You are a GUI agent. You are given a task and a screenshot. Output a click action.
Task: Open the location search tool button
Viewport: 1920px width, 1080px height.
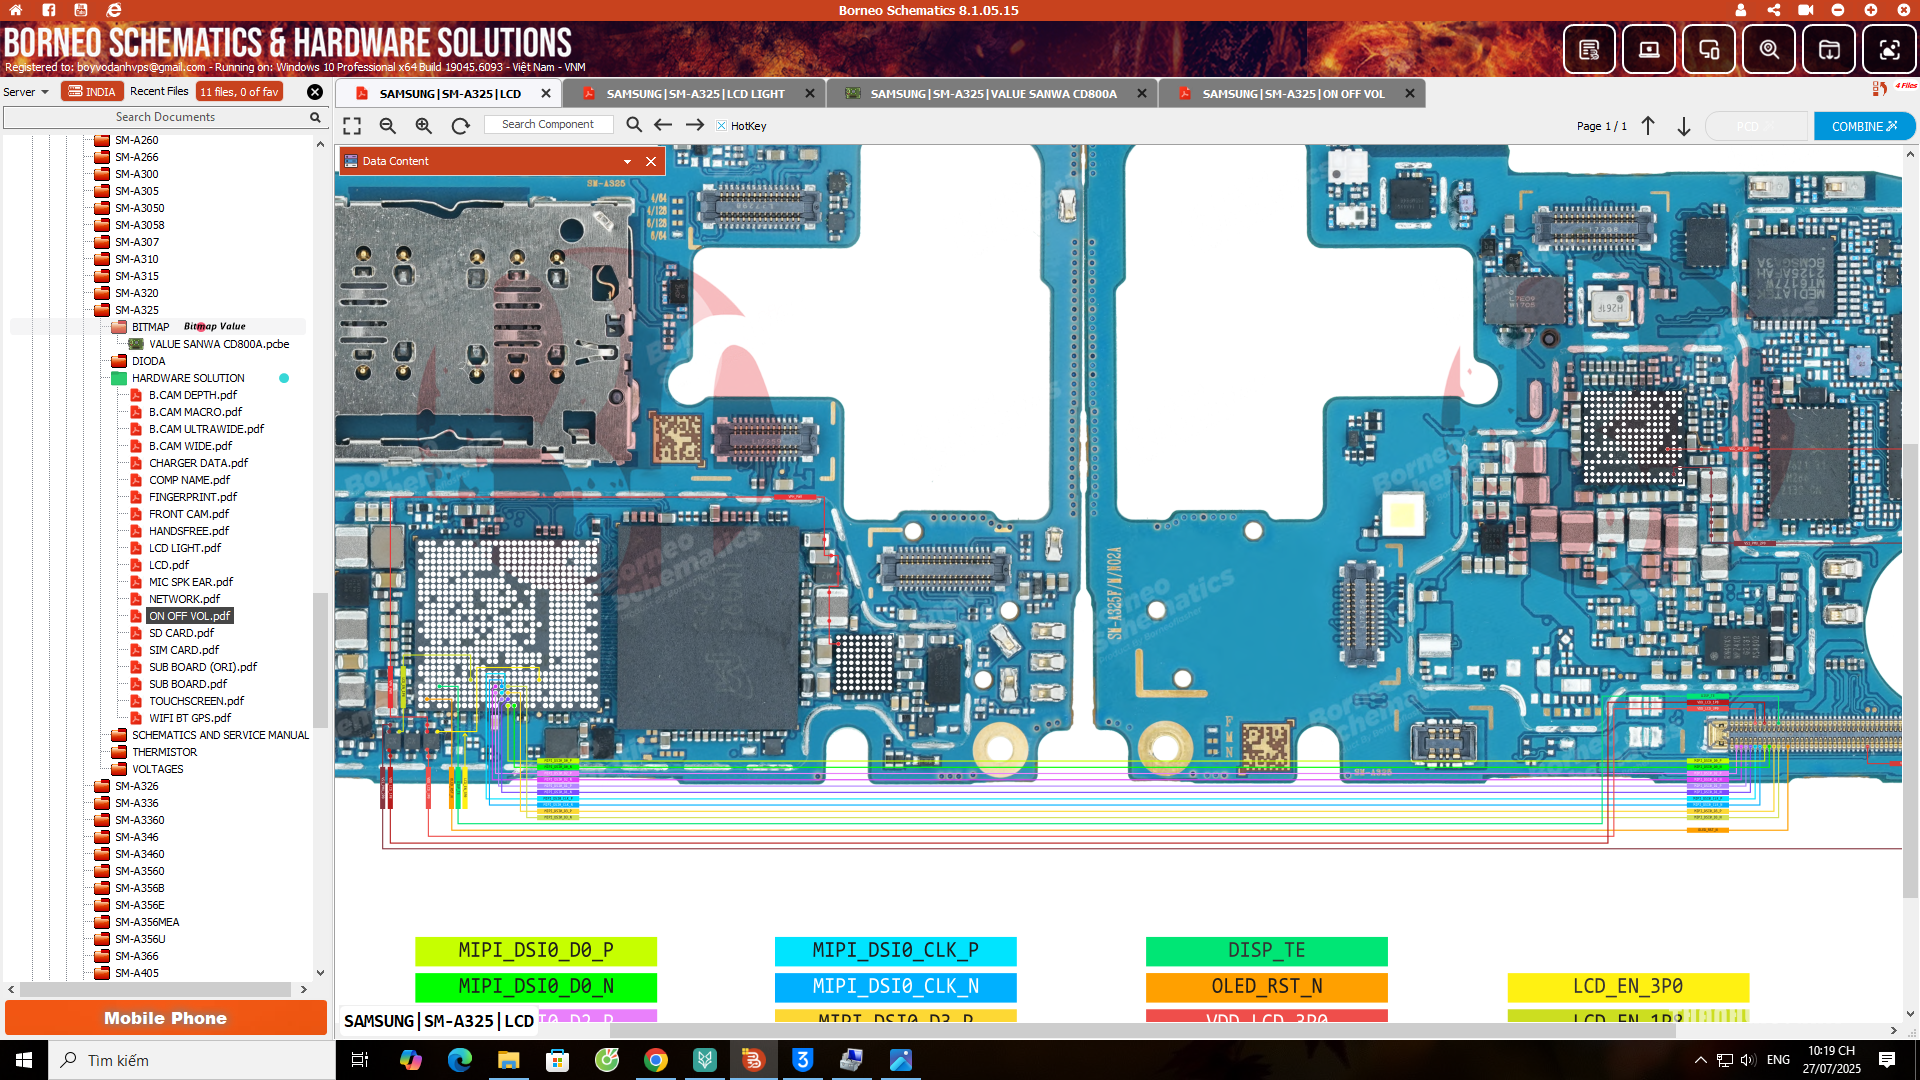coord(1769,49)
